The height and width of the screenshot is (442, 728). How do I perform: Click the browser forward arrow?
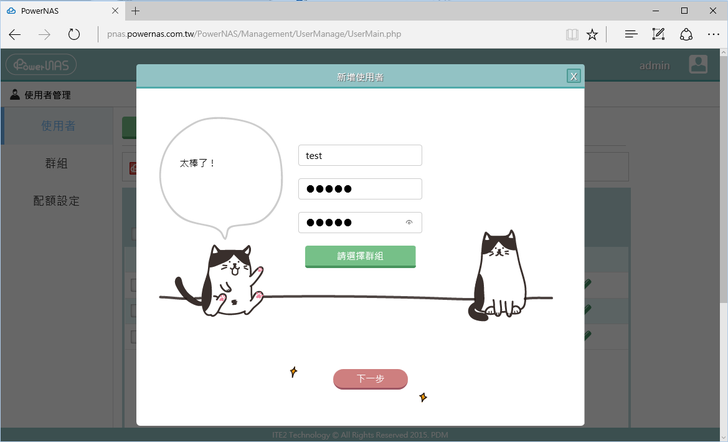(x=45, y=34)
